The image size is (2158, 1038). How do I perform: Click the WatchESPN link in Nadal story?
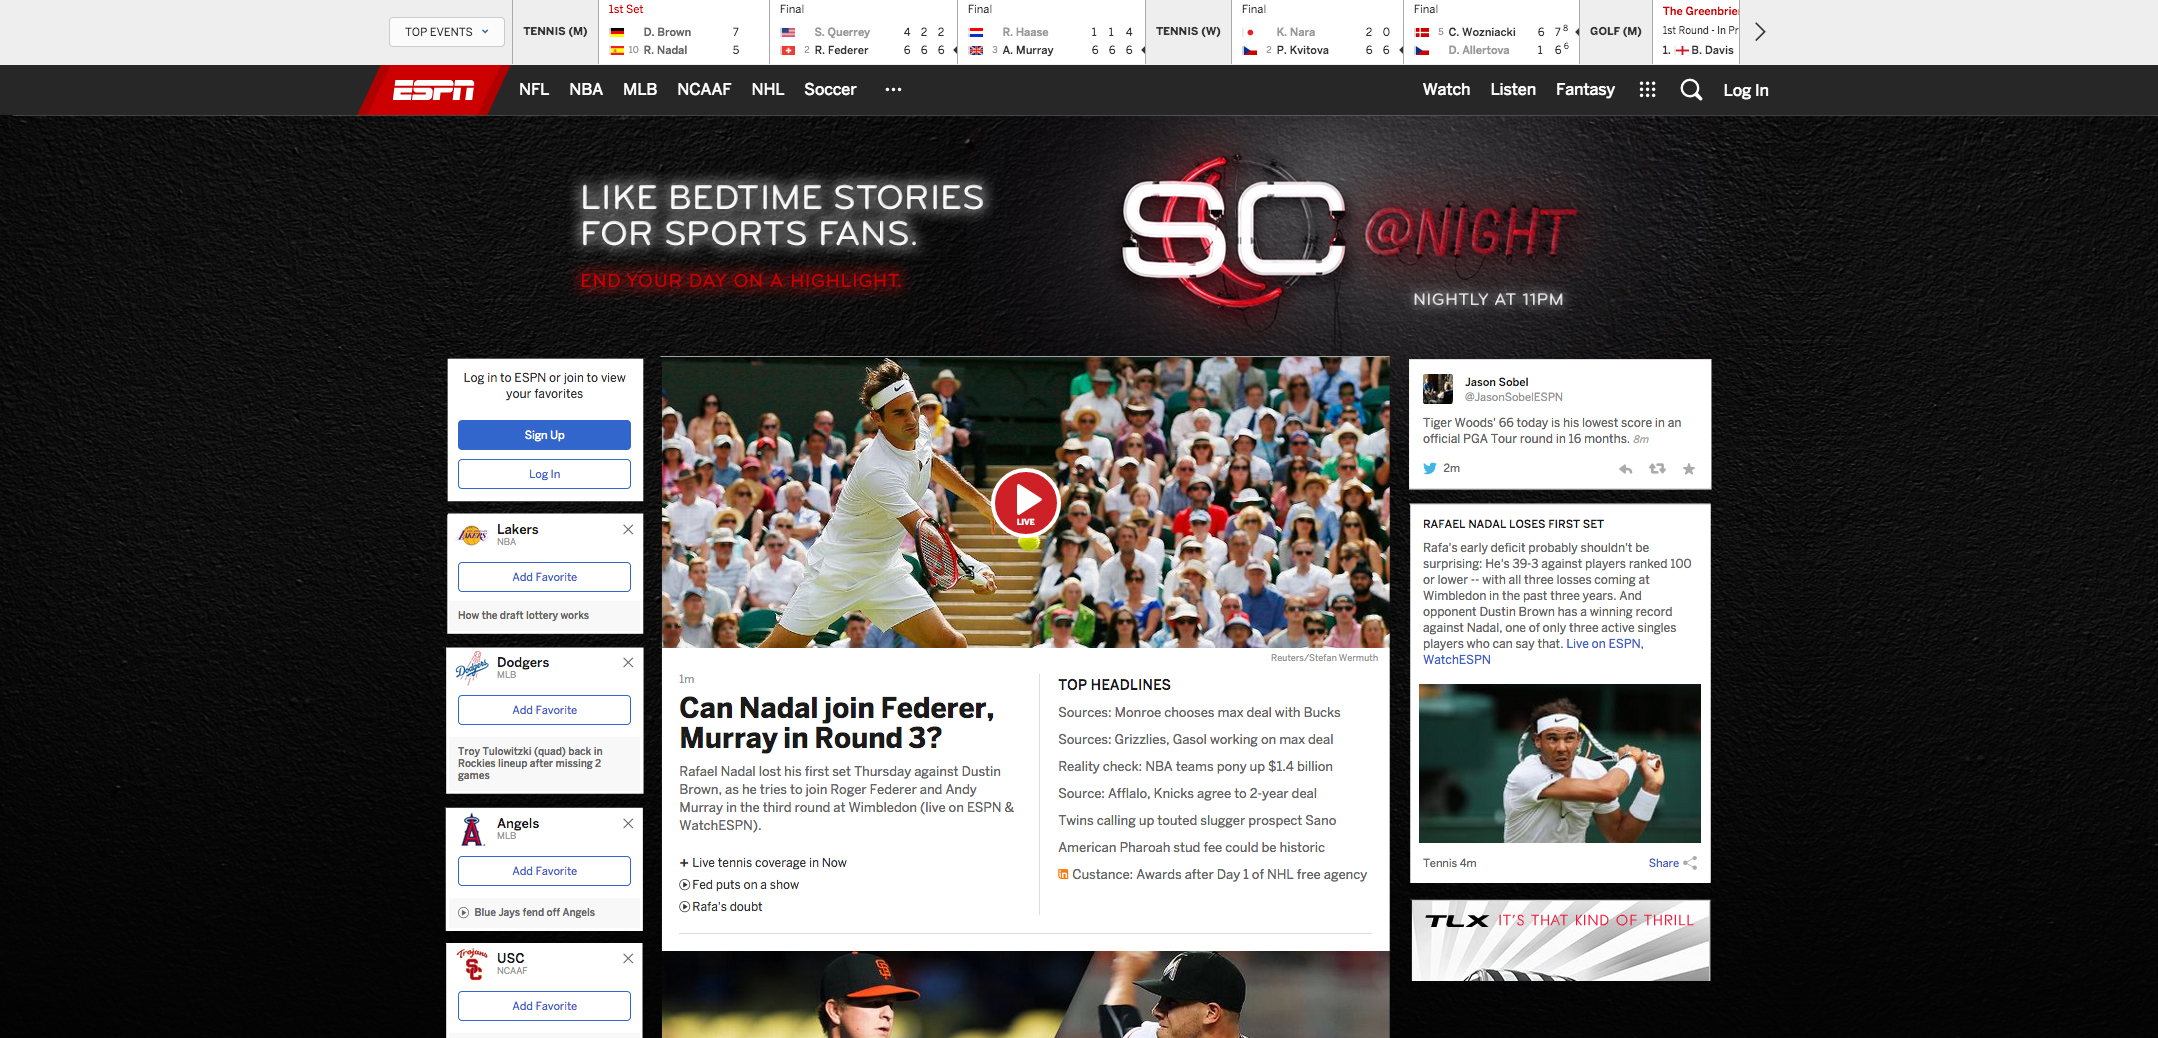tap(1457, 660)
